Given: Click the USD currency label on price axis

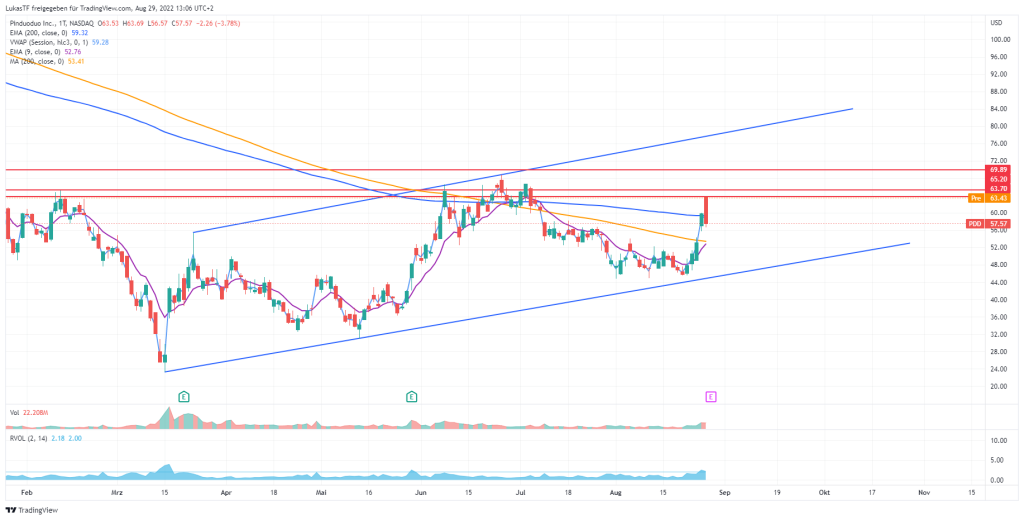Looking at the screenshot, I should [x=996, y=22].
